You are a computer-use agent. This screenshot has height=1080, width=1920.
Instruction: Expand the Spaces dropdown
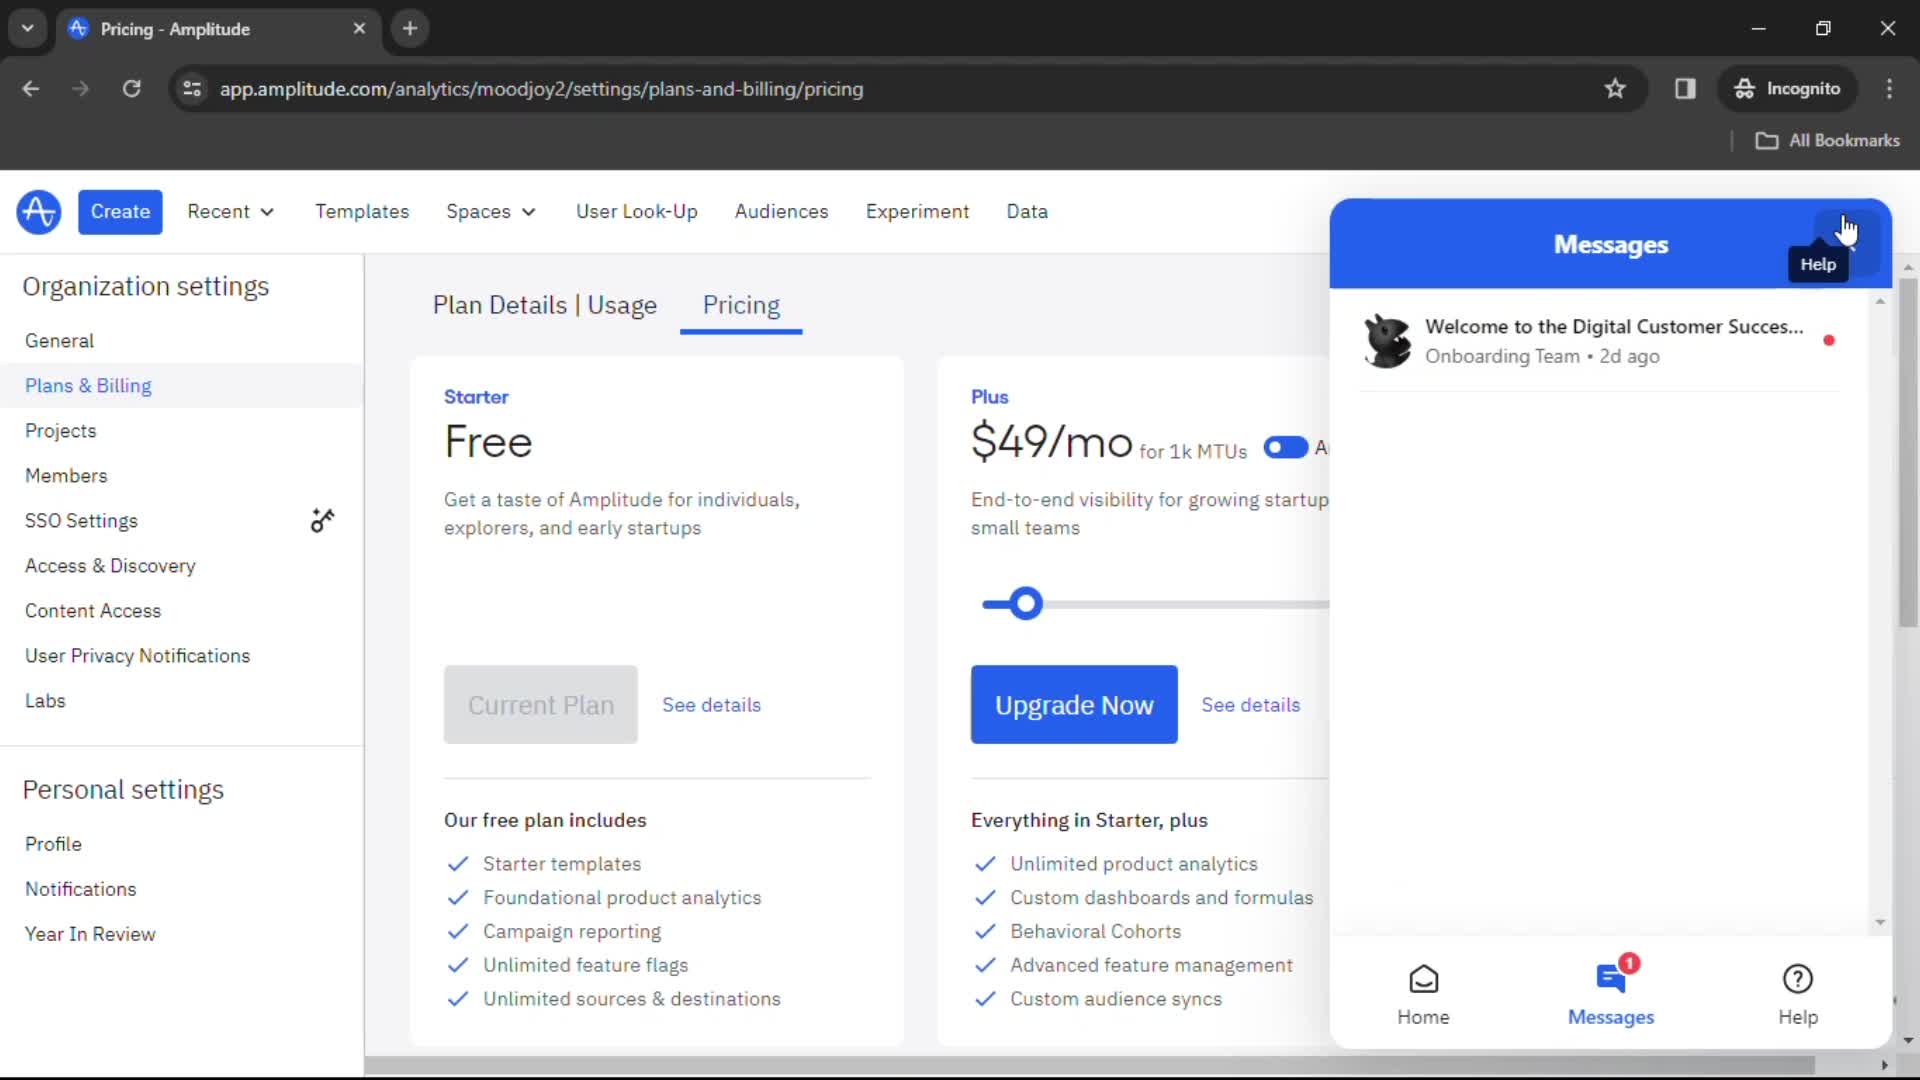point(491,212)
